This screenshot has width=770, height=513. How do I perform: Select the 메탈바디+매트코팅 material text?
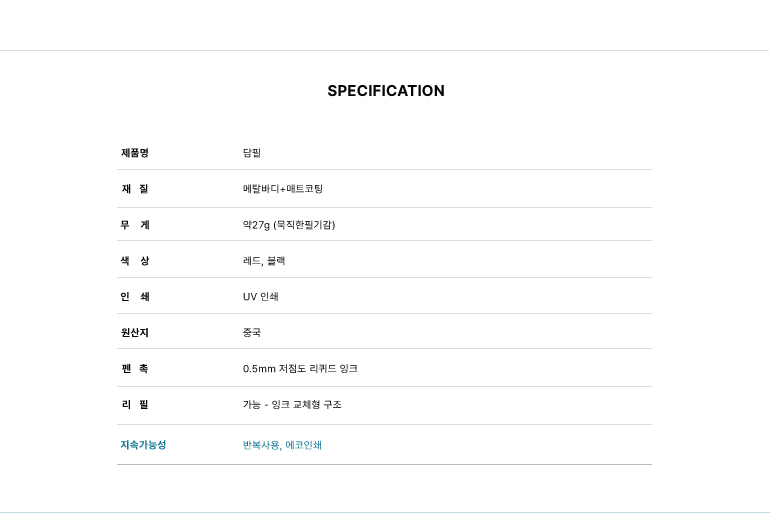coord(283,189)
